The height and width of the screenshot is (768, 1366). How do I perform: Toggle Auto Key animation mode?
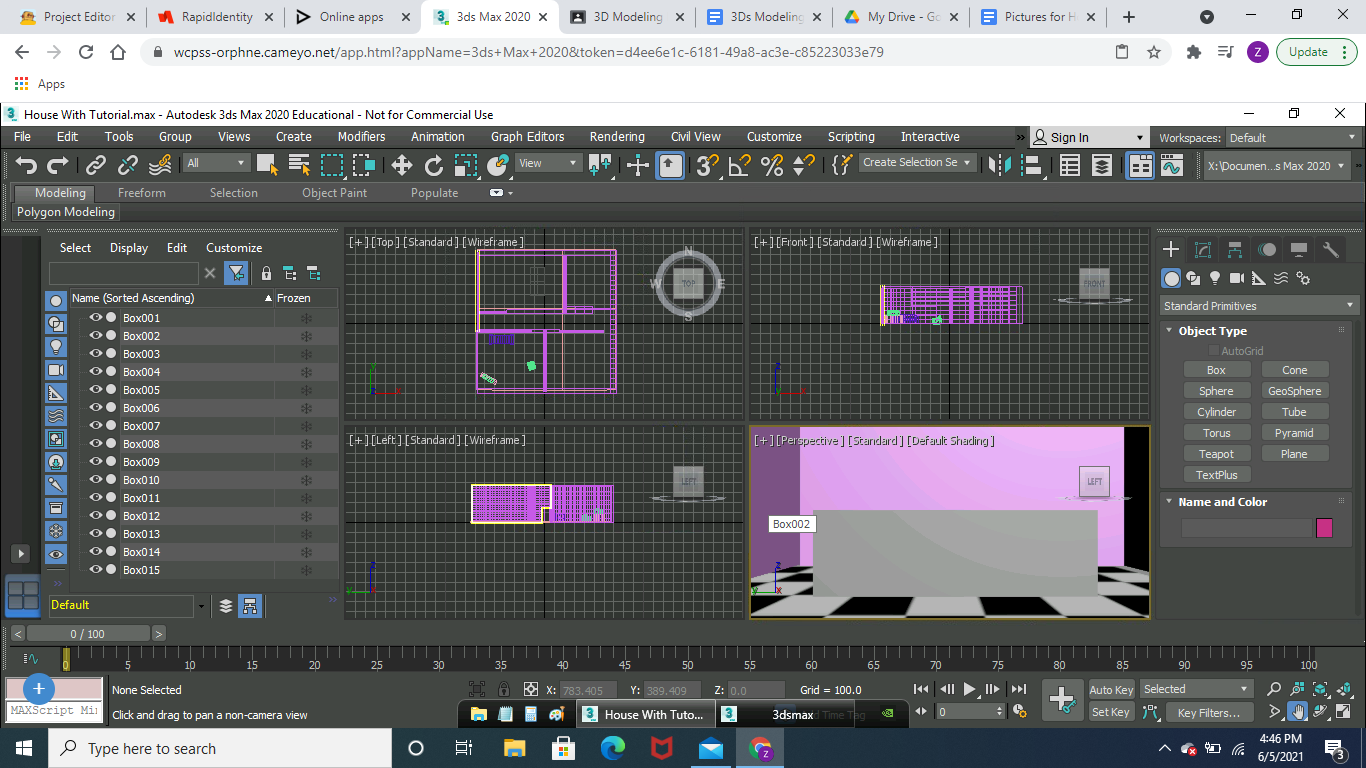click(x=1111, y=690)
